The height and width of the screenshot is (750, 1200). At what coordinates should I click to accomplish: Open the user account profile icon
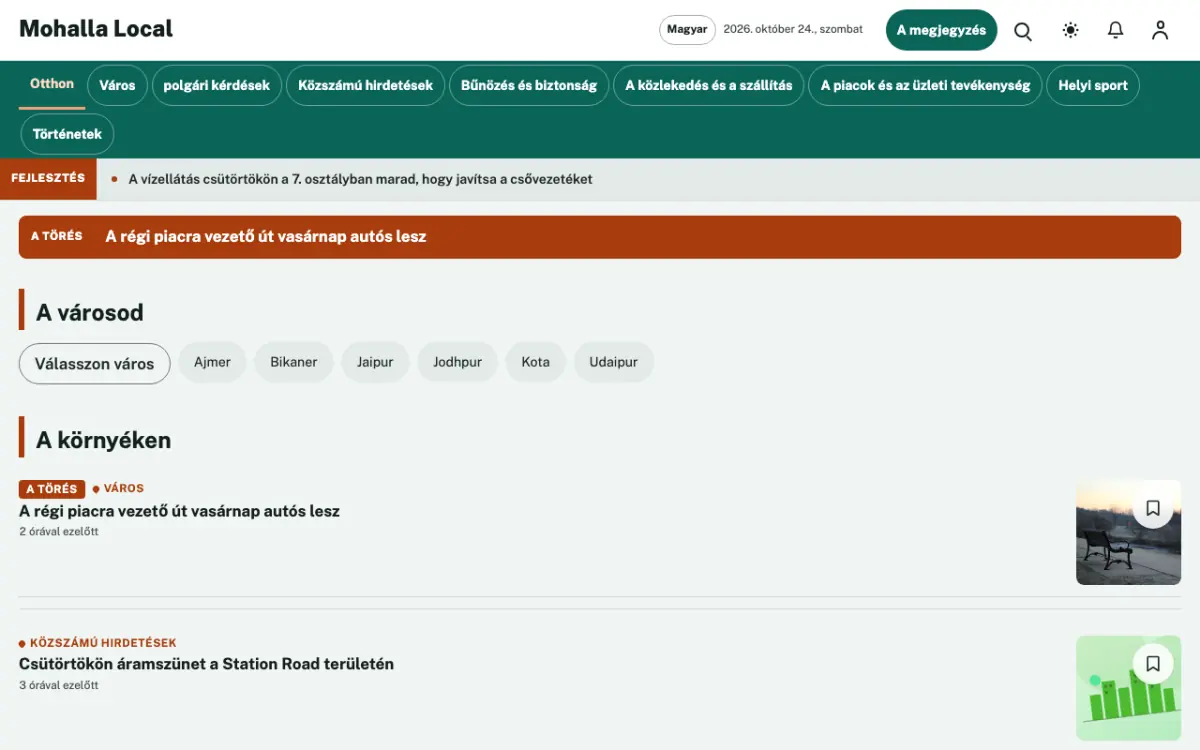point(1160,30)
